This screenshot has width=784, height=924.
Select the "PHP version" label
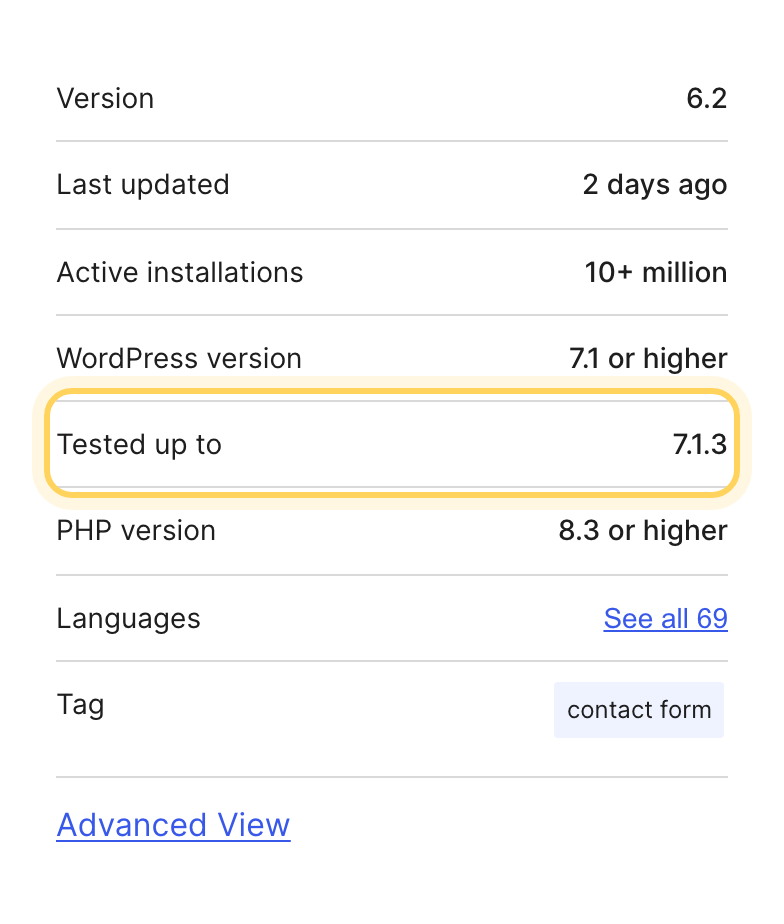coord(136,530)
